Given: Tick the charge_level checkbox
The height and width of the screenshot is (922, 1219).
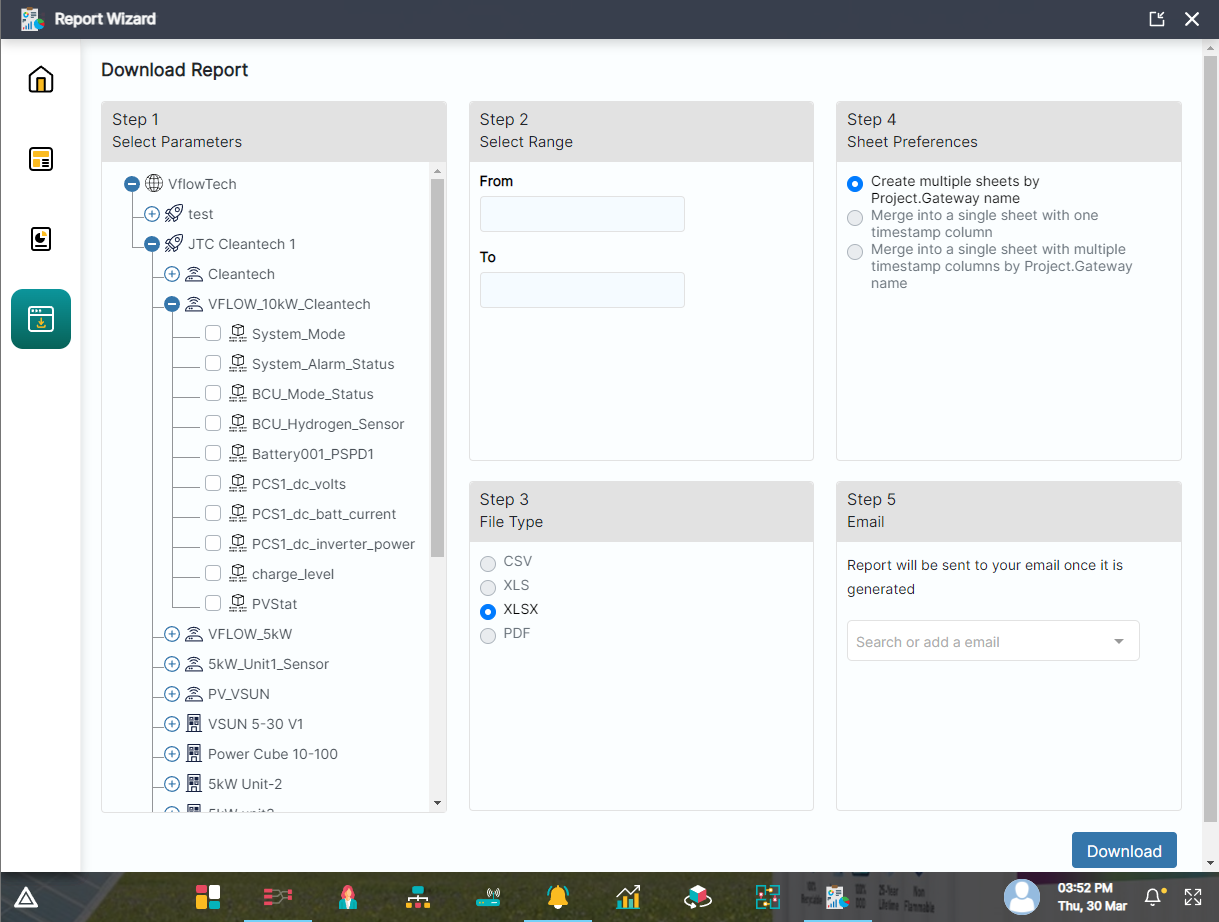Looking at the screenshot, I should (213, 574).
